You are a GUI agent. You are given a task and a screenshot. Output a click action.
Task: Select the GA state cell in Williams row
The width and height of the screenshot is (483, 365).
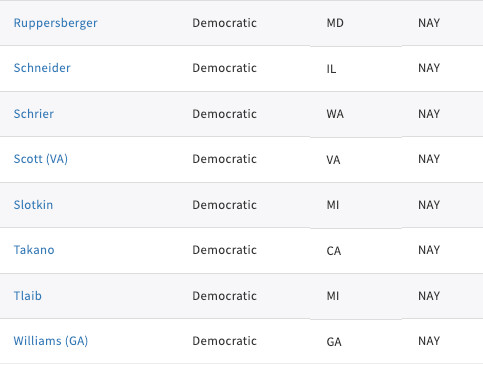[334, 342]
